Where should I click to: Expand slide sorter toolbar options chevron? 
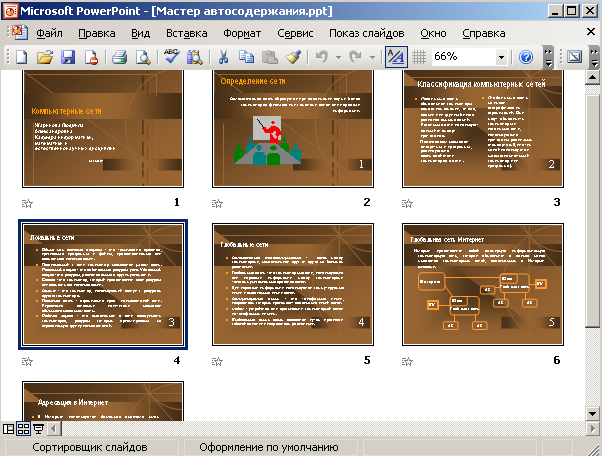point(594,57)
